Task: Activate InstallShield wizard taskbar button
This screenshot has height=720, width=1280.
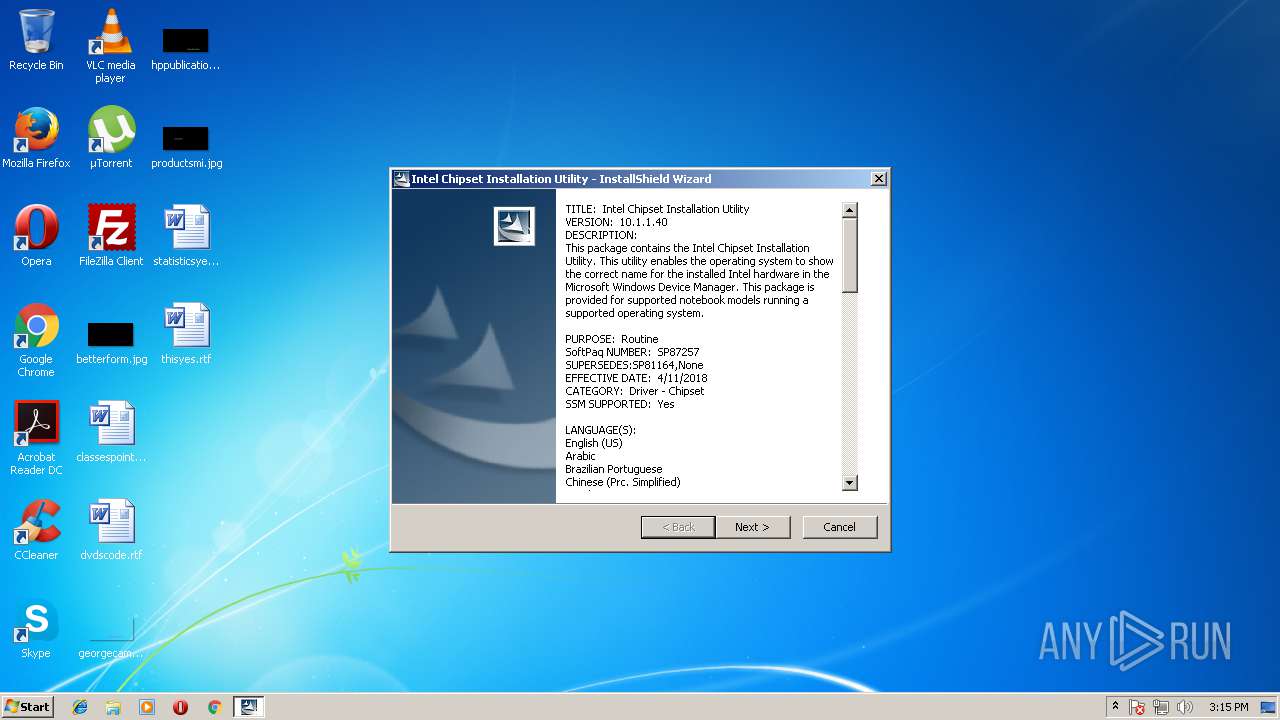Action: [x=249, y=707]
